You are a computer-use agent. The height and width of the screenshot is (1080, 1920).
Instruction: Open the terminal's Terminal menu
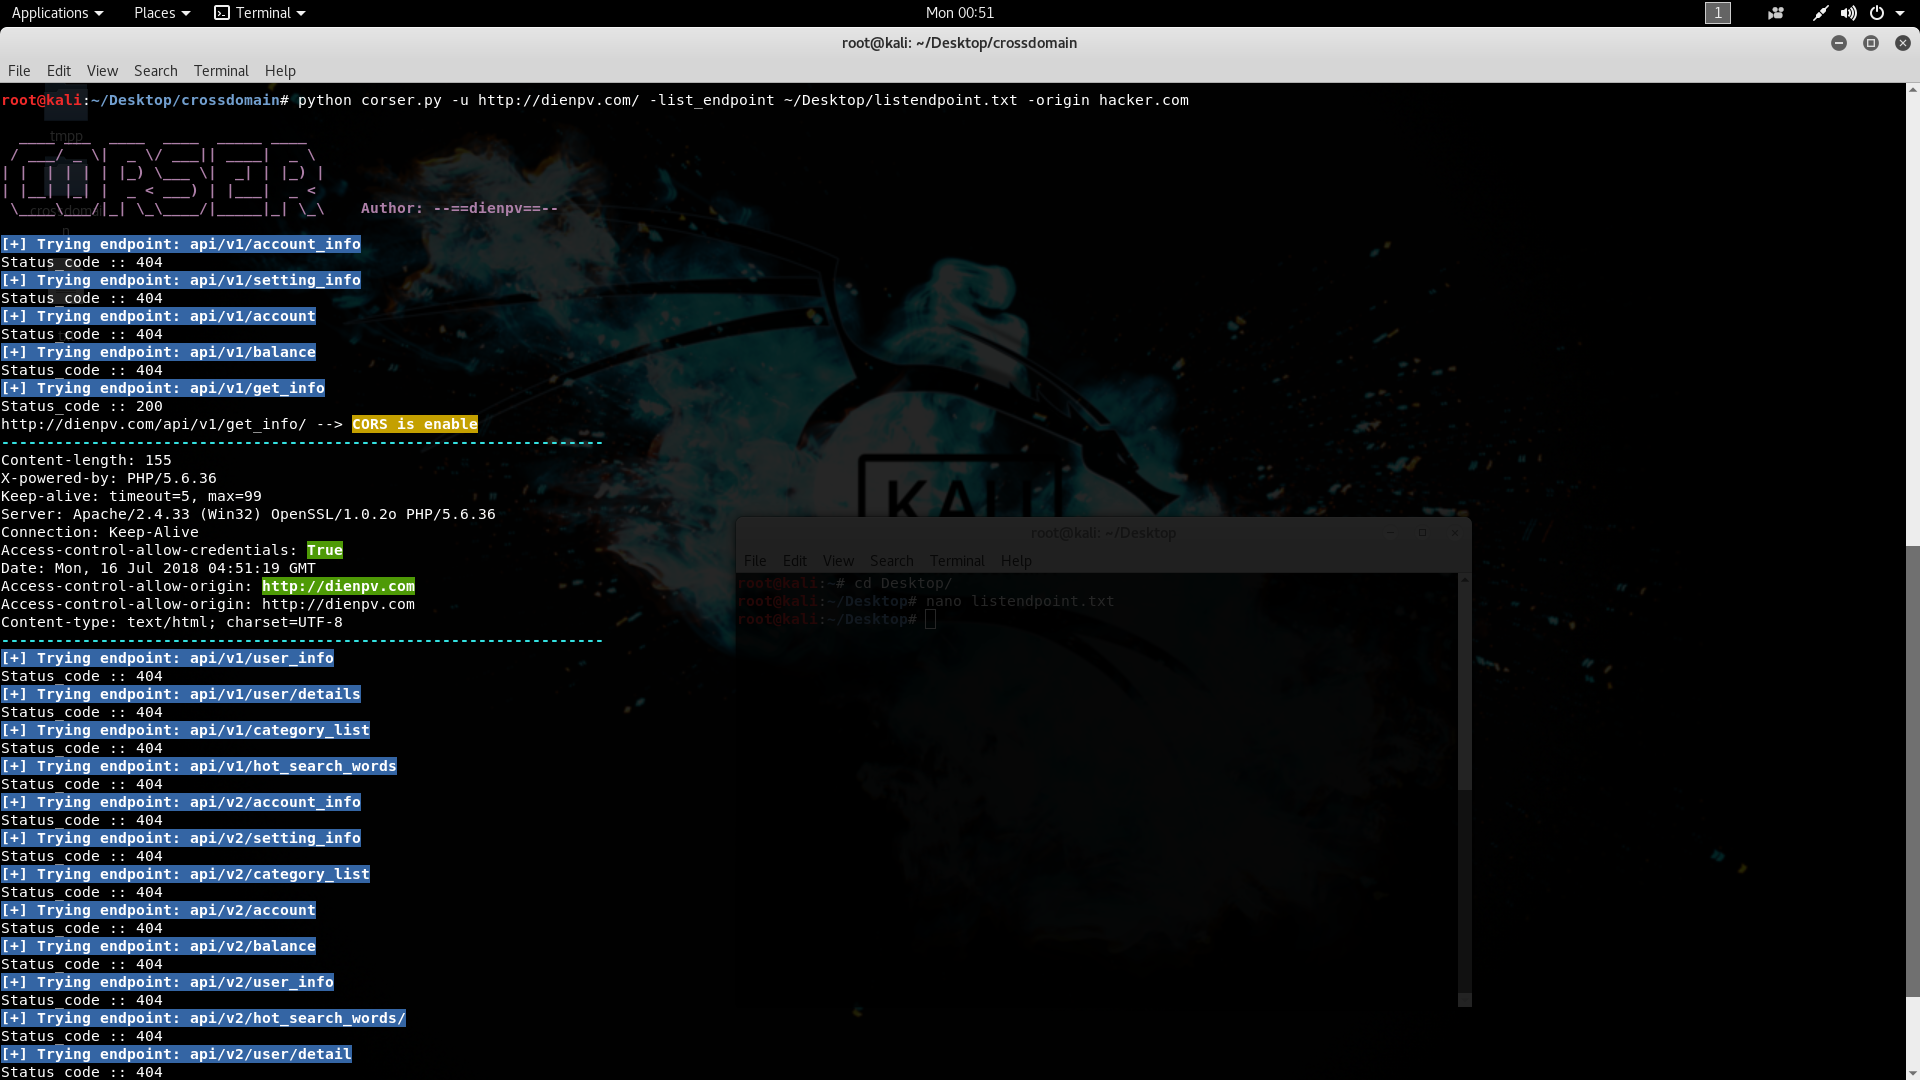coord(221,71)
